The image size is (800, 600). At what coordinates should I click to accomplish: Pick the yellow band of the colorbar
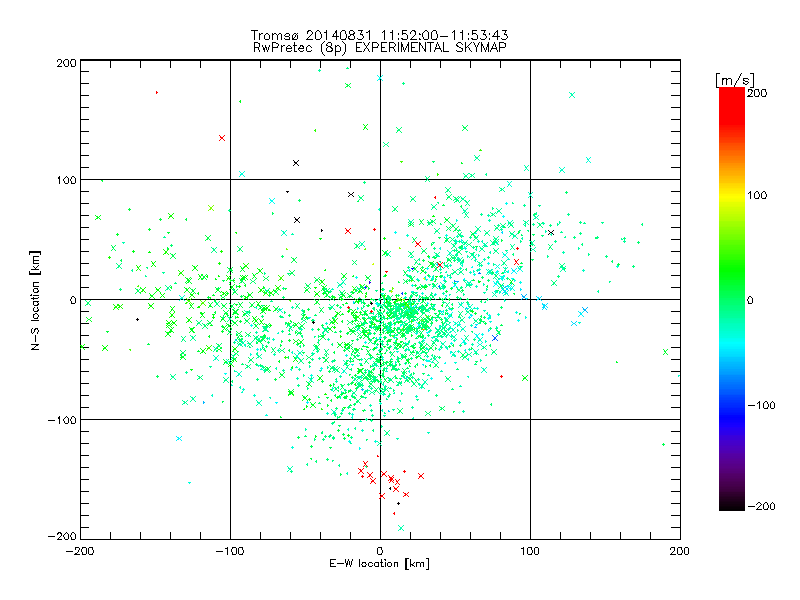tap(732, 195)
